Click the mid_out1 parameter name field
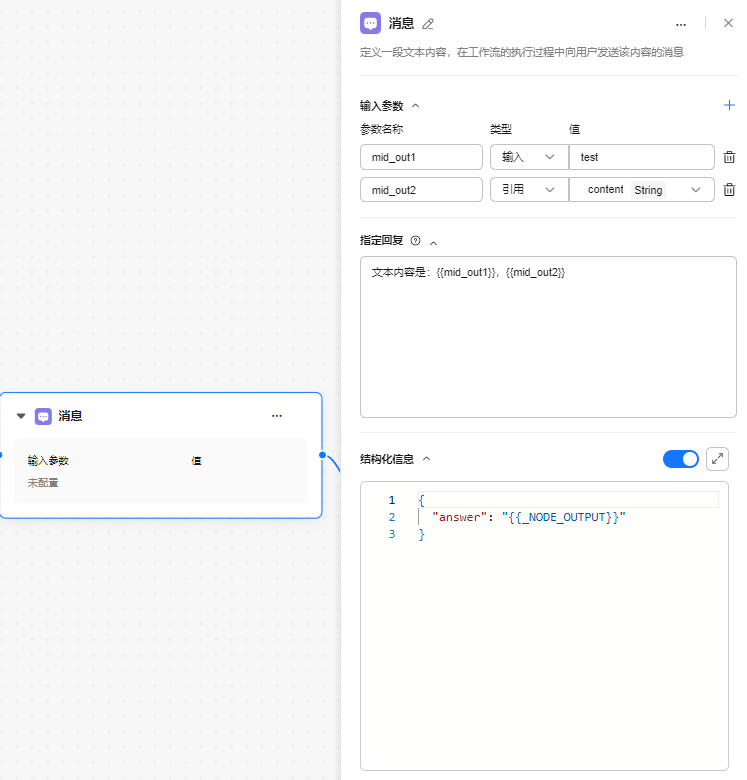747x780 pixels. coord(421,157)
